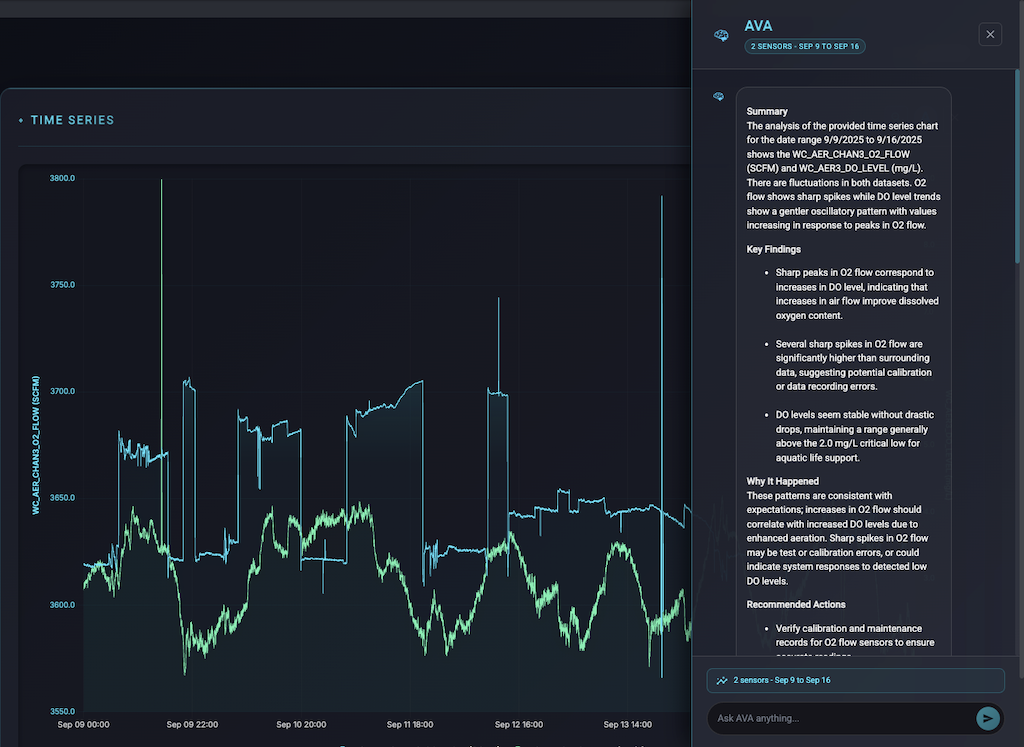The image size is (1024, 747).
Task: Click the AVA title text
Action: (760, 26)
